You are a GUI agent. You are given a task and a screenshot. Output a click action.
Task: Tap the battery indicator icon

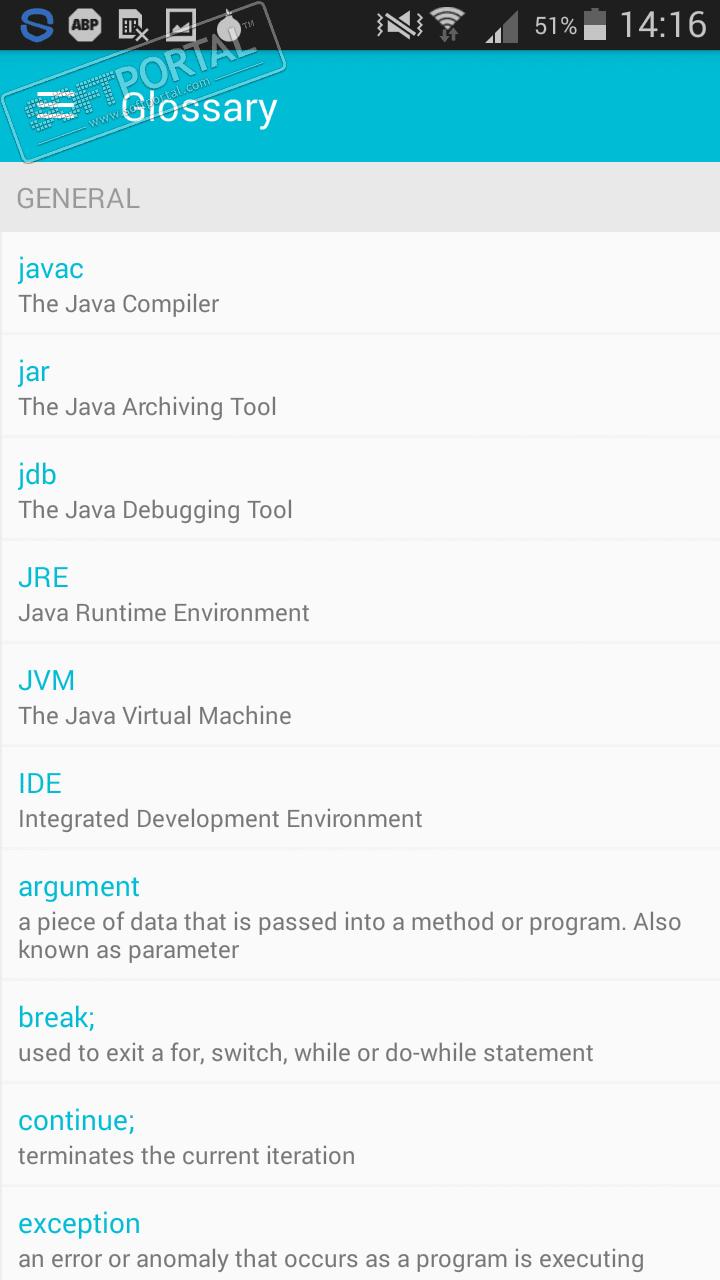(x=595, y=24)
